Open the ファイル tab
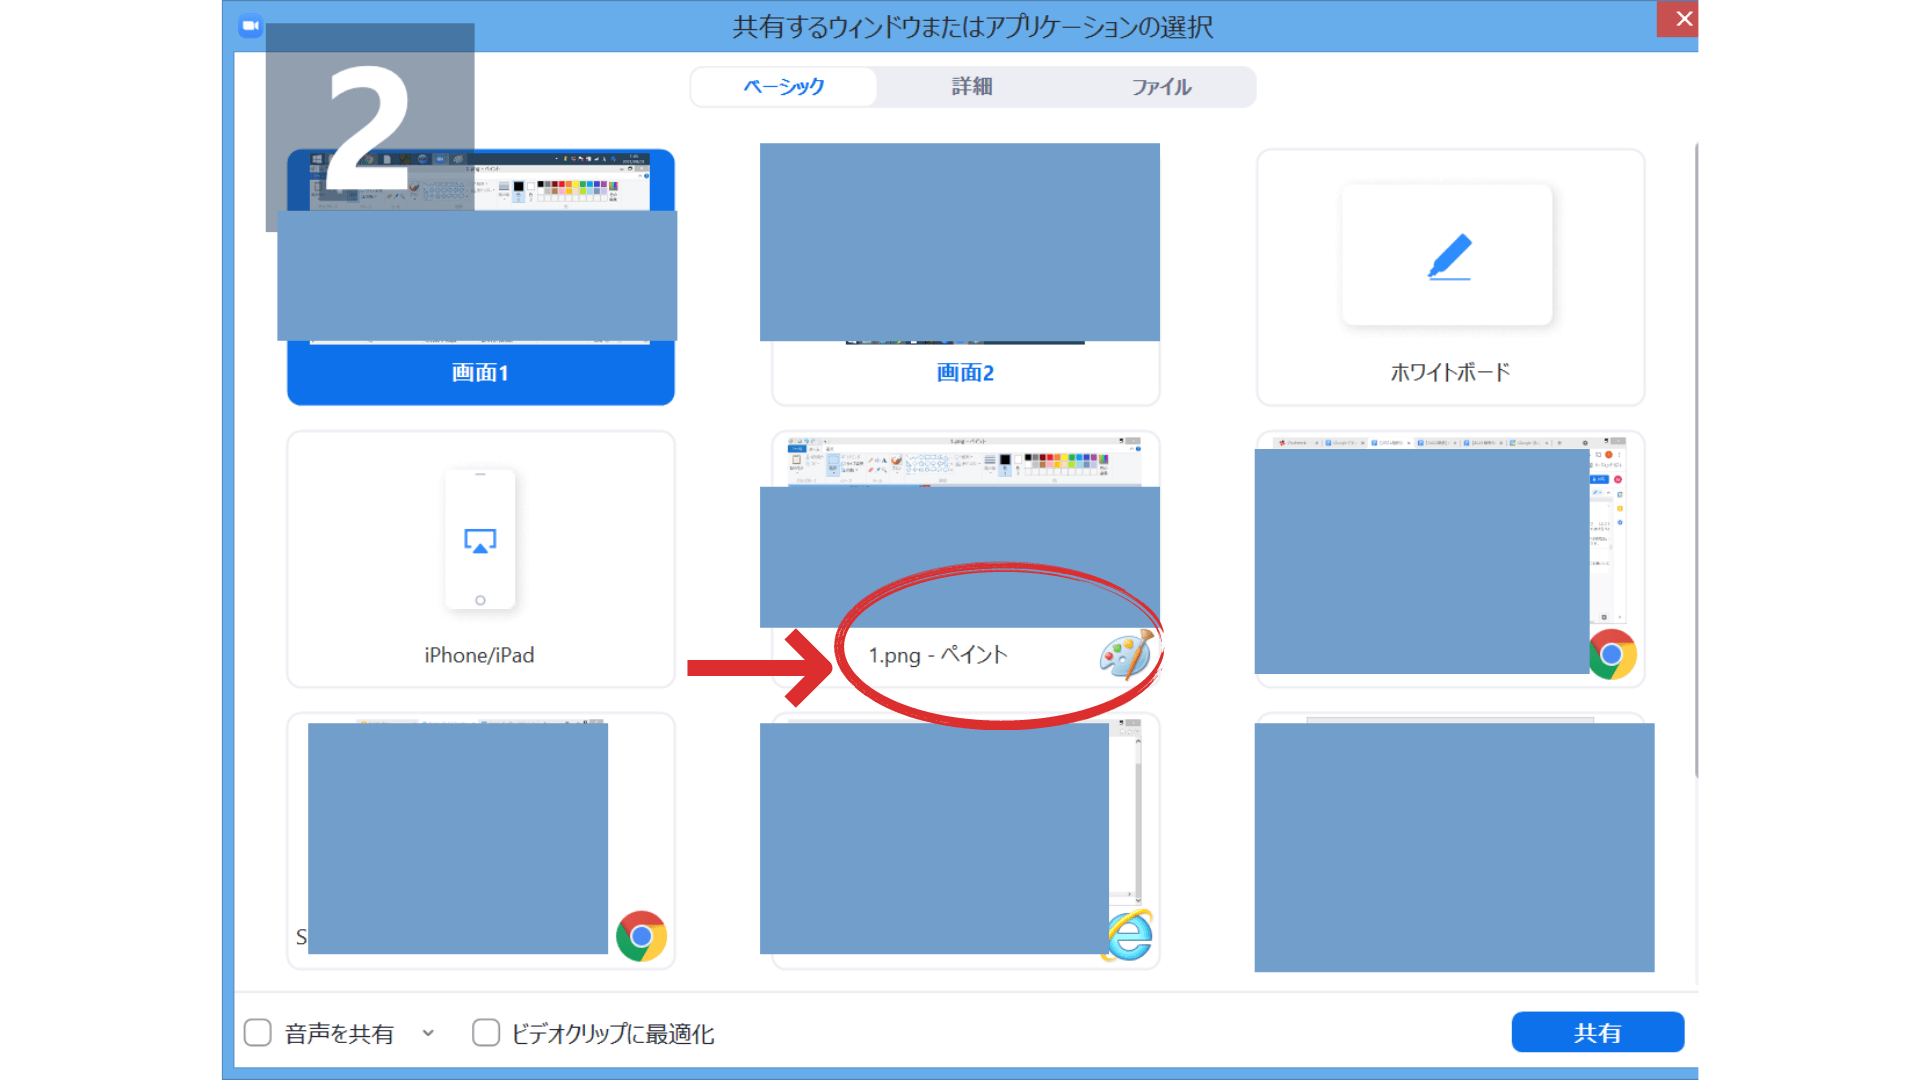Screen dimensions: 1920x1080 (1162, 87)
